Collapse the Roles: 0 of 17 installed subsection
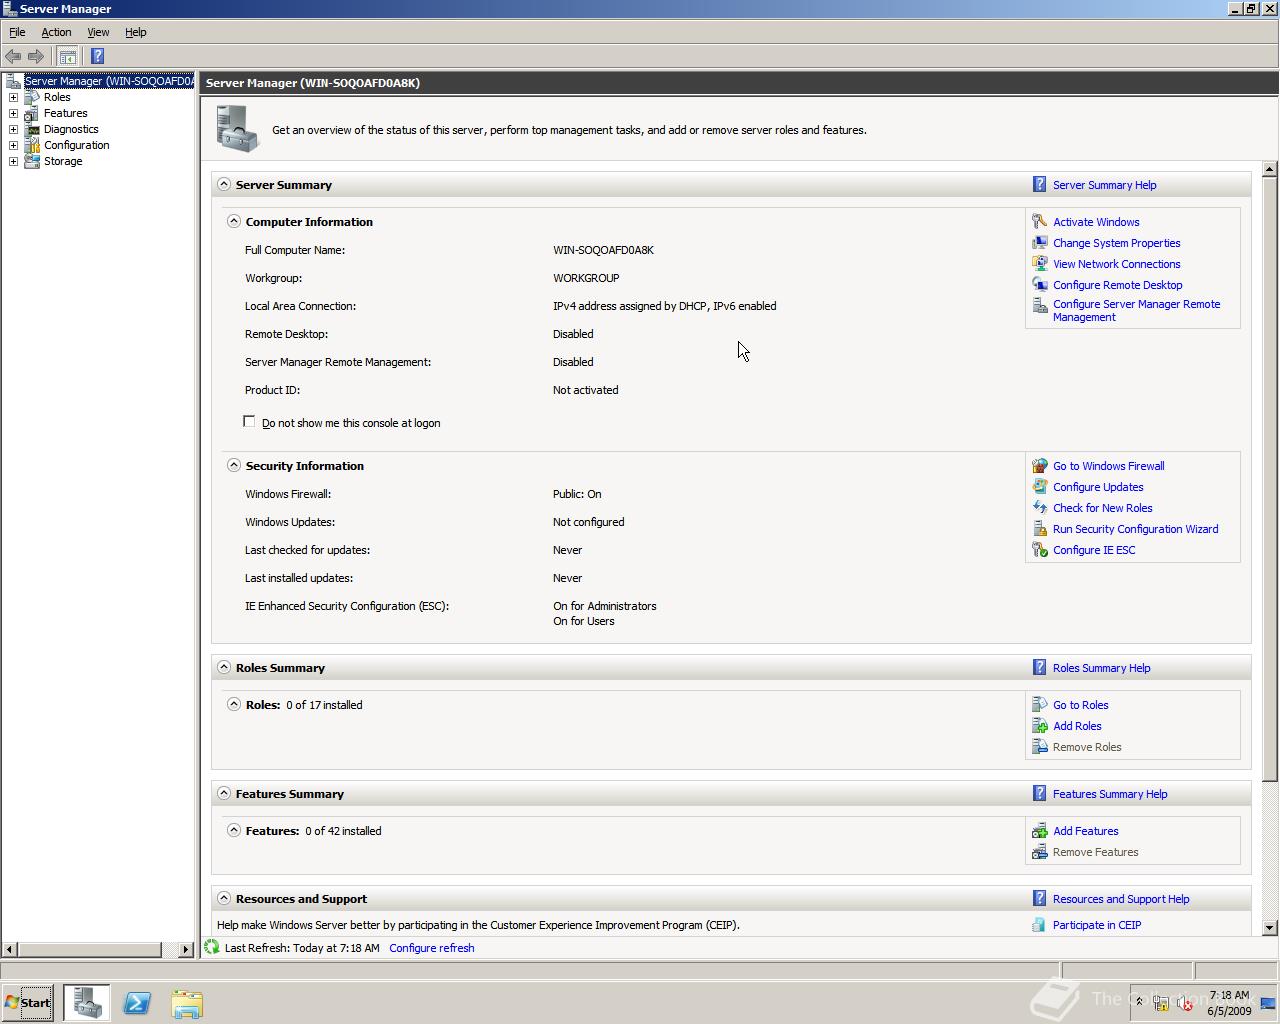Screen dimensions: 1280x1024 tap(234, 705)
